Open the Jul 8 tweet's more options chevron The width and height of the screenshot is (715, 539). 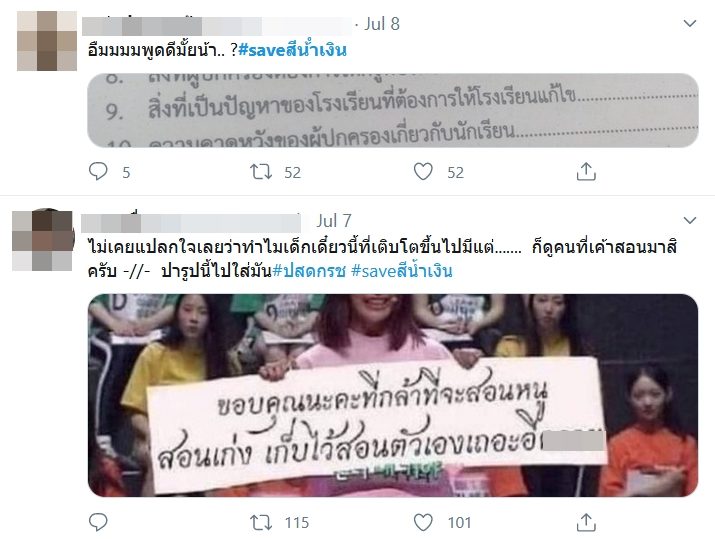click(690, 23)
